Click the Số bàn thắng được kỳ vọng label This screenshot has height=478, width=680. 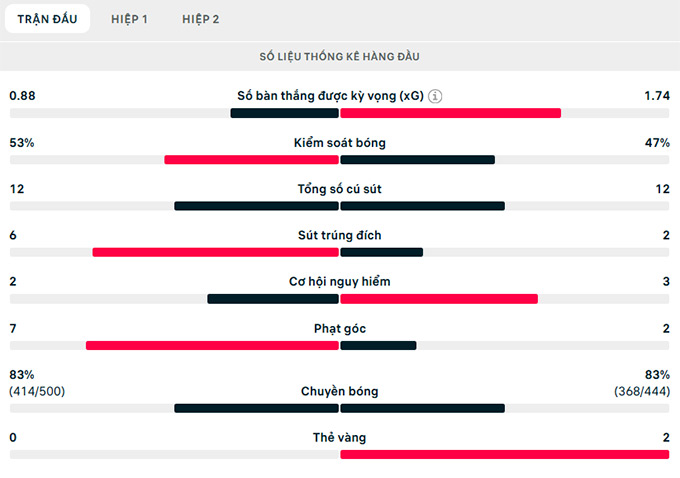330,97
